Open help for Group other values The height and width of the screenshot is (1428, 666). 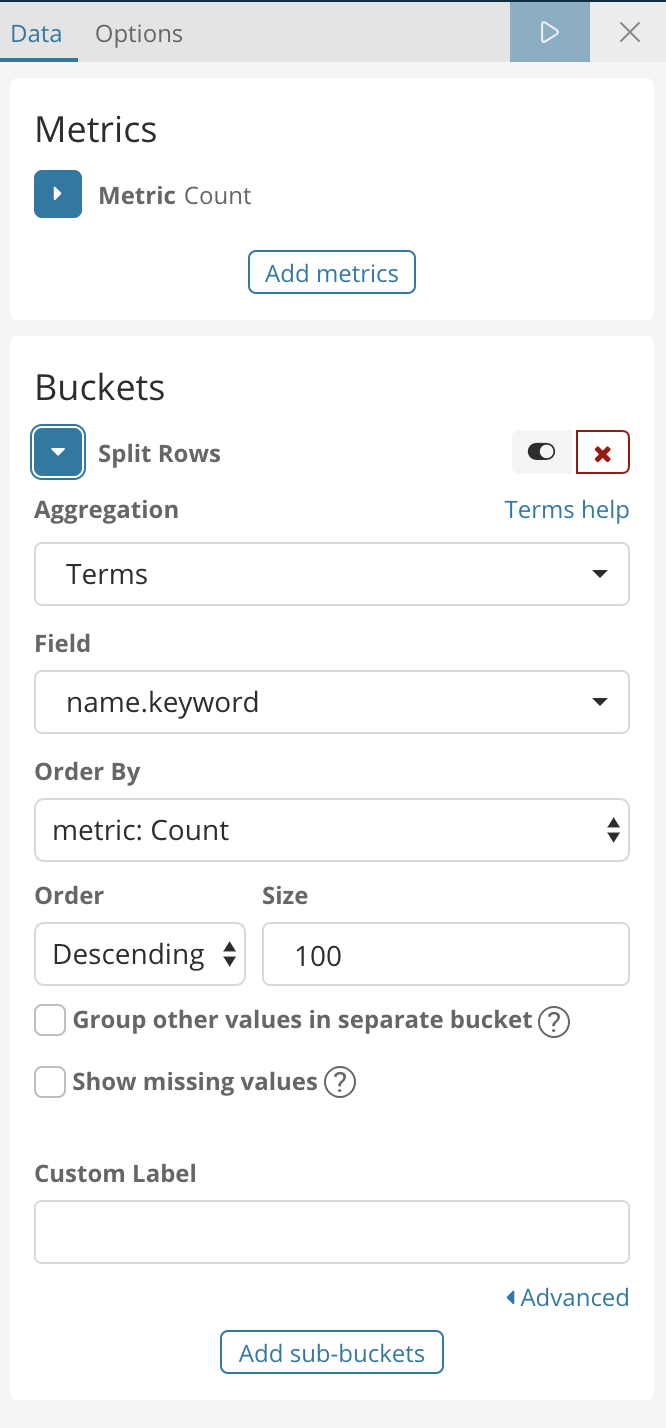coord(554,1022)
